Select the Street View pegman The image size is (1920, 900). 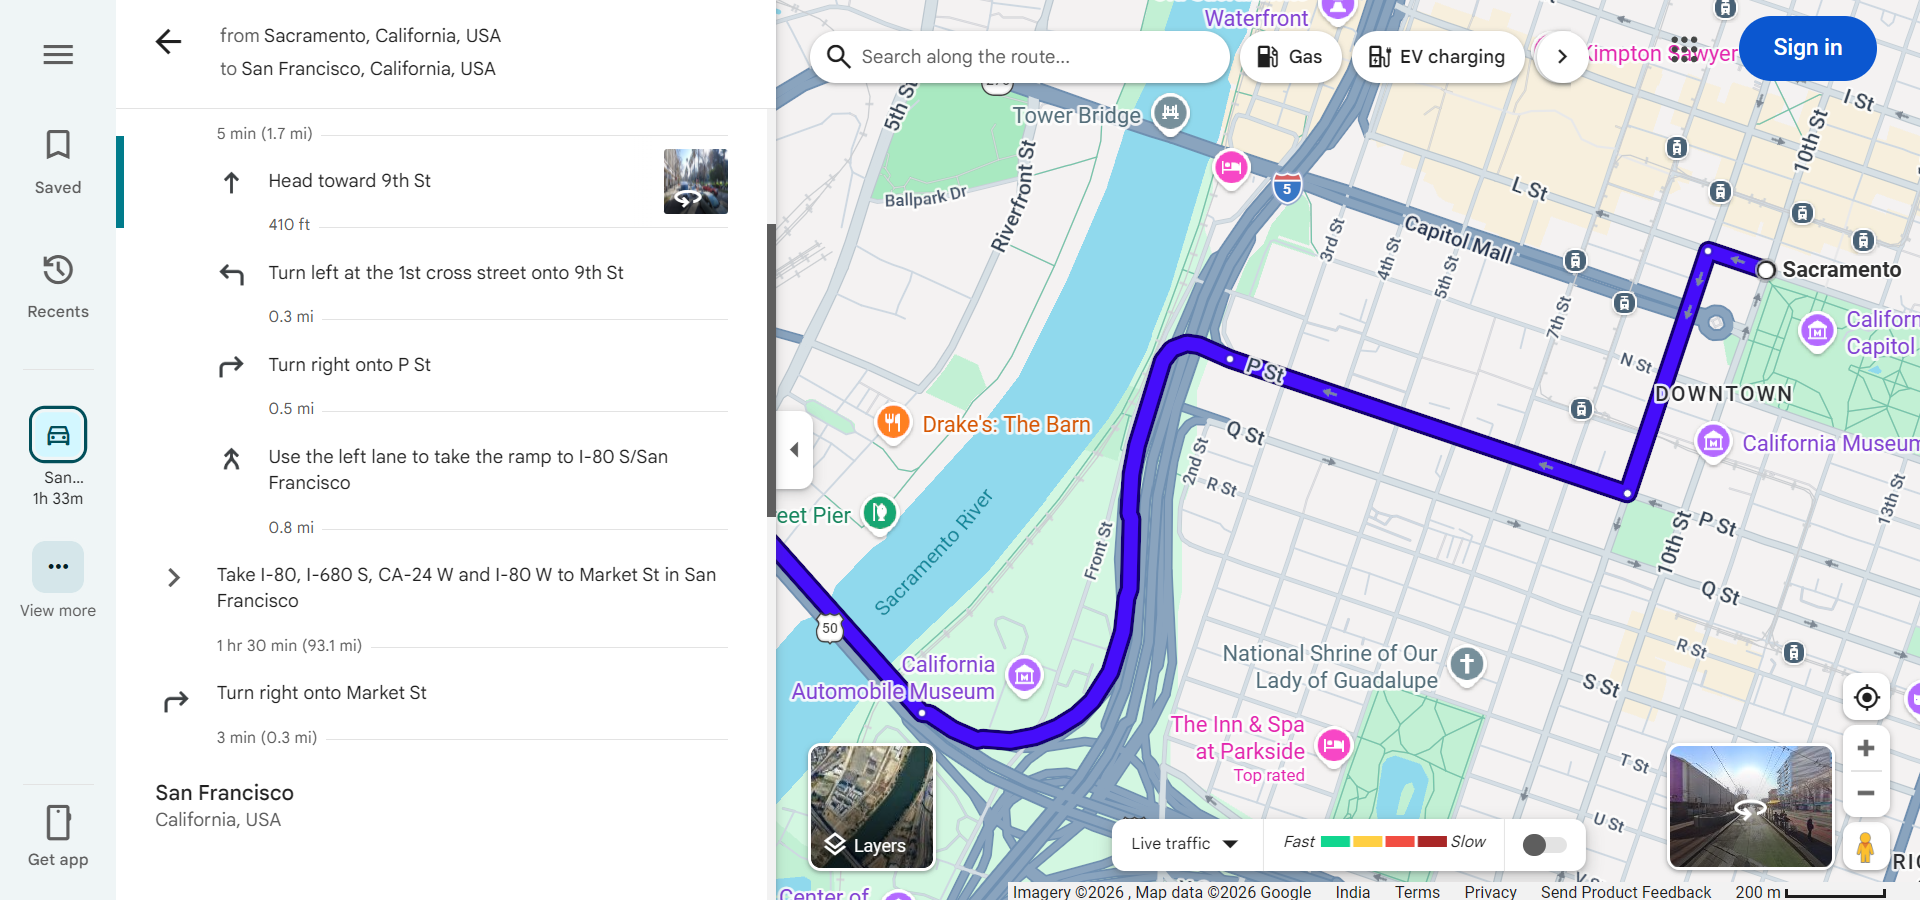[x=1868, y=847]
